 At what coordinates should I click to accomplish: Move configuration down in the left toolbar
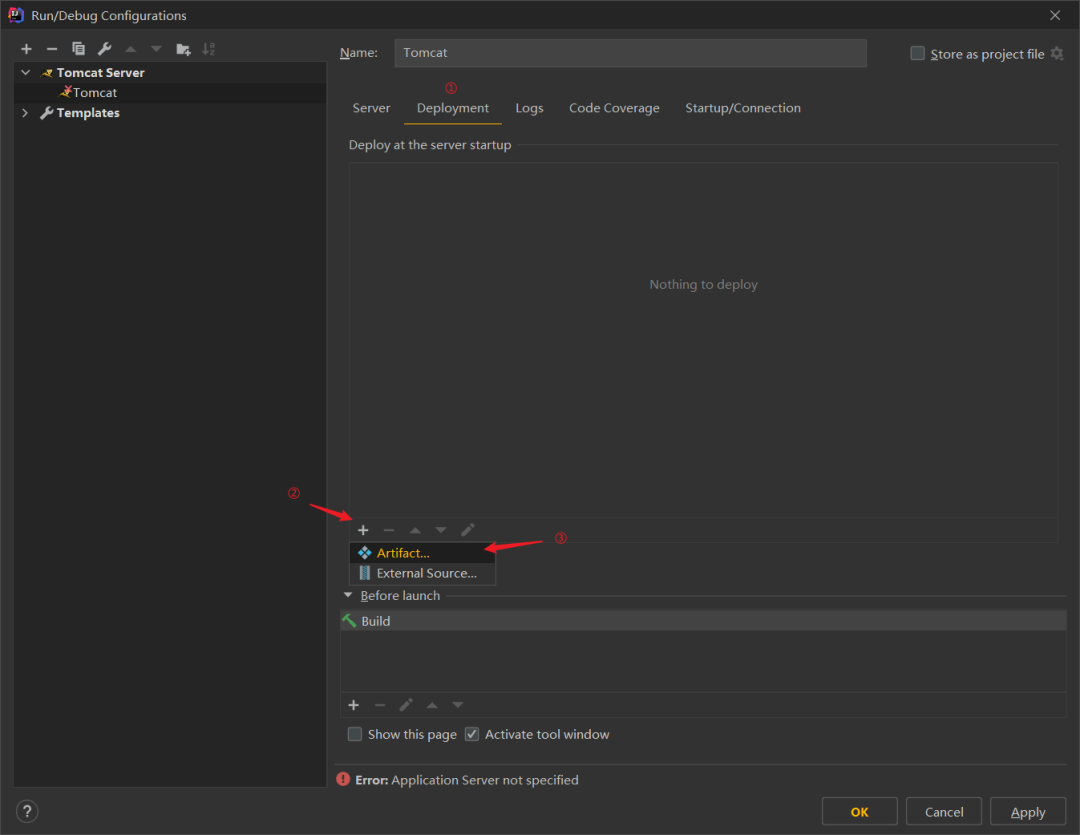point(156,49)
